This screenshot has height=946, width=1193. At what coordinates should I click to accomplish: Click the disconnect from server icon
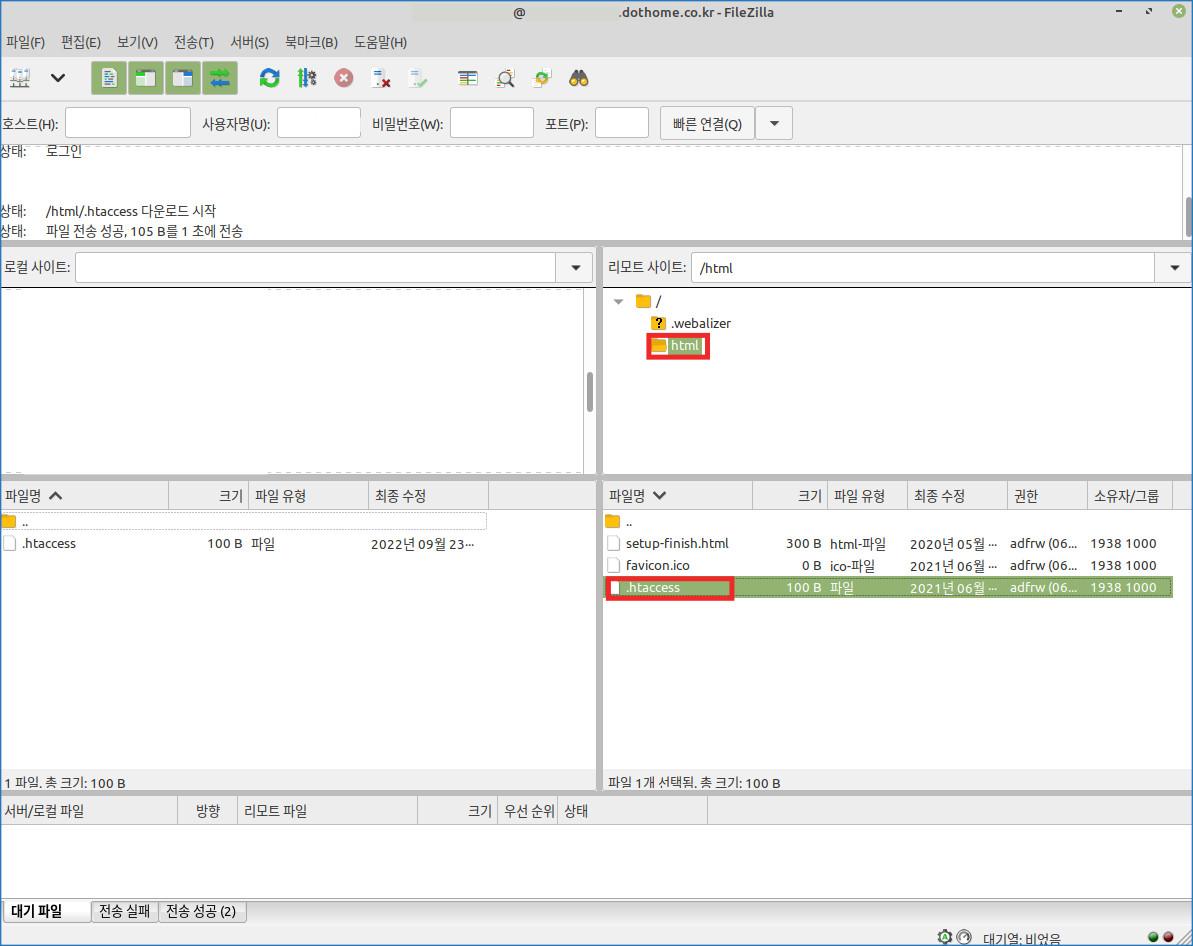[381, 78]
